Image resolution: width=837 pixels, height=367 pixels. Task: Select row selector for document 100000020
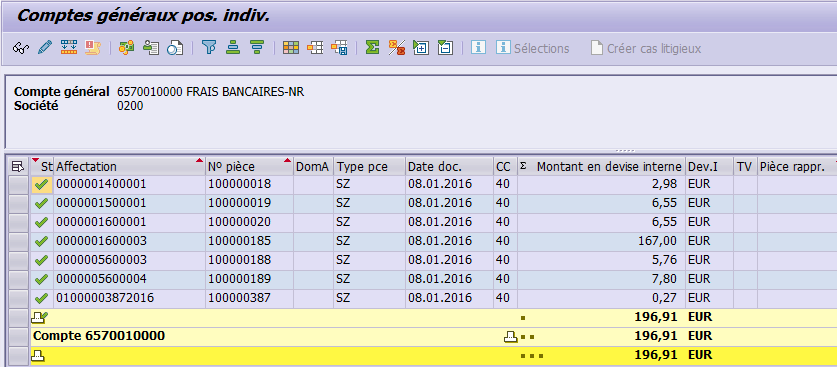[x=19, y=222]
